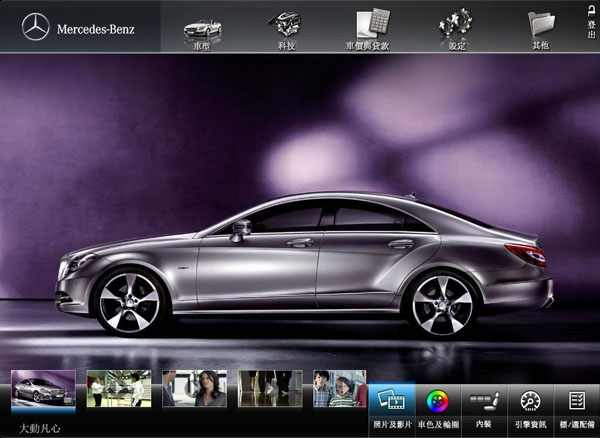Screen dimensions: 600x438
Task: Click the car's front wheel
Action: pos(129,301)
